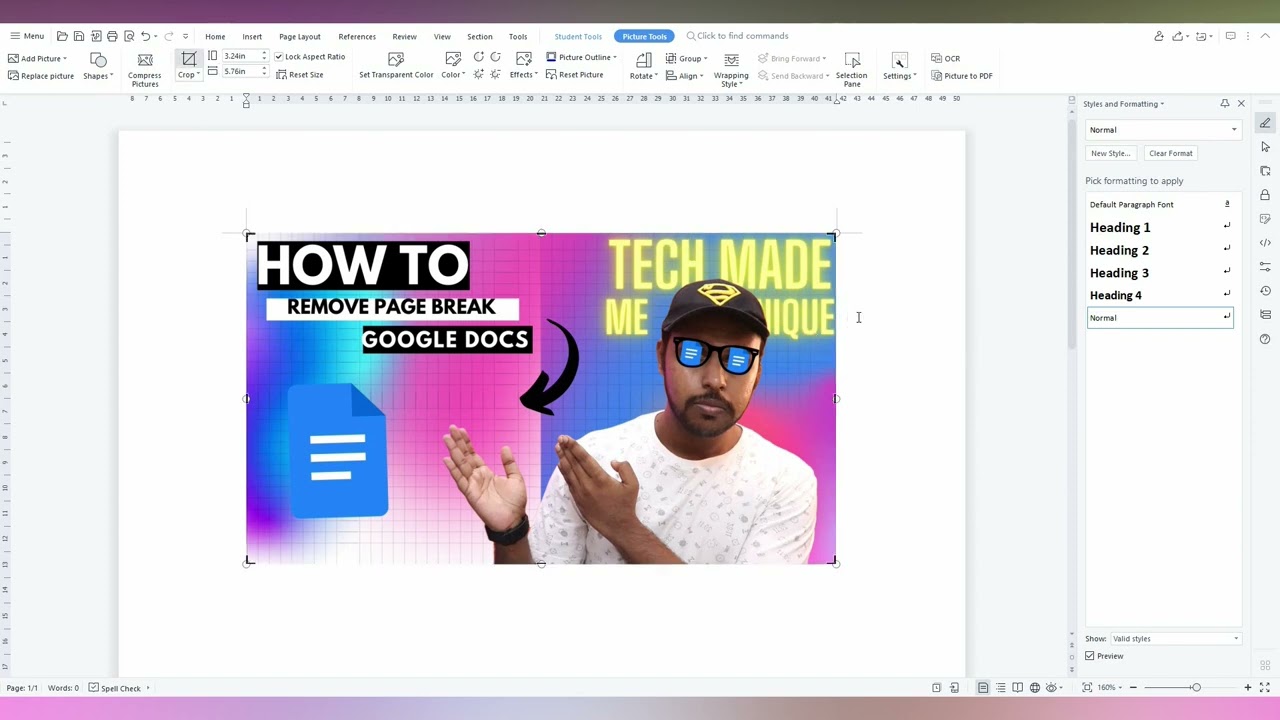Open the 160% zoom level menu

tap(1109, 688)
